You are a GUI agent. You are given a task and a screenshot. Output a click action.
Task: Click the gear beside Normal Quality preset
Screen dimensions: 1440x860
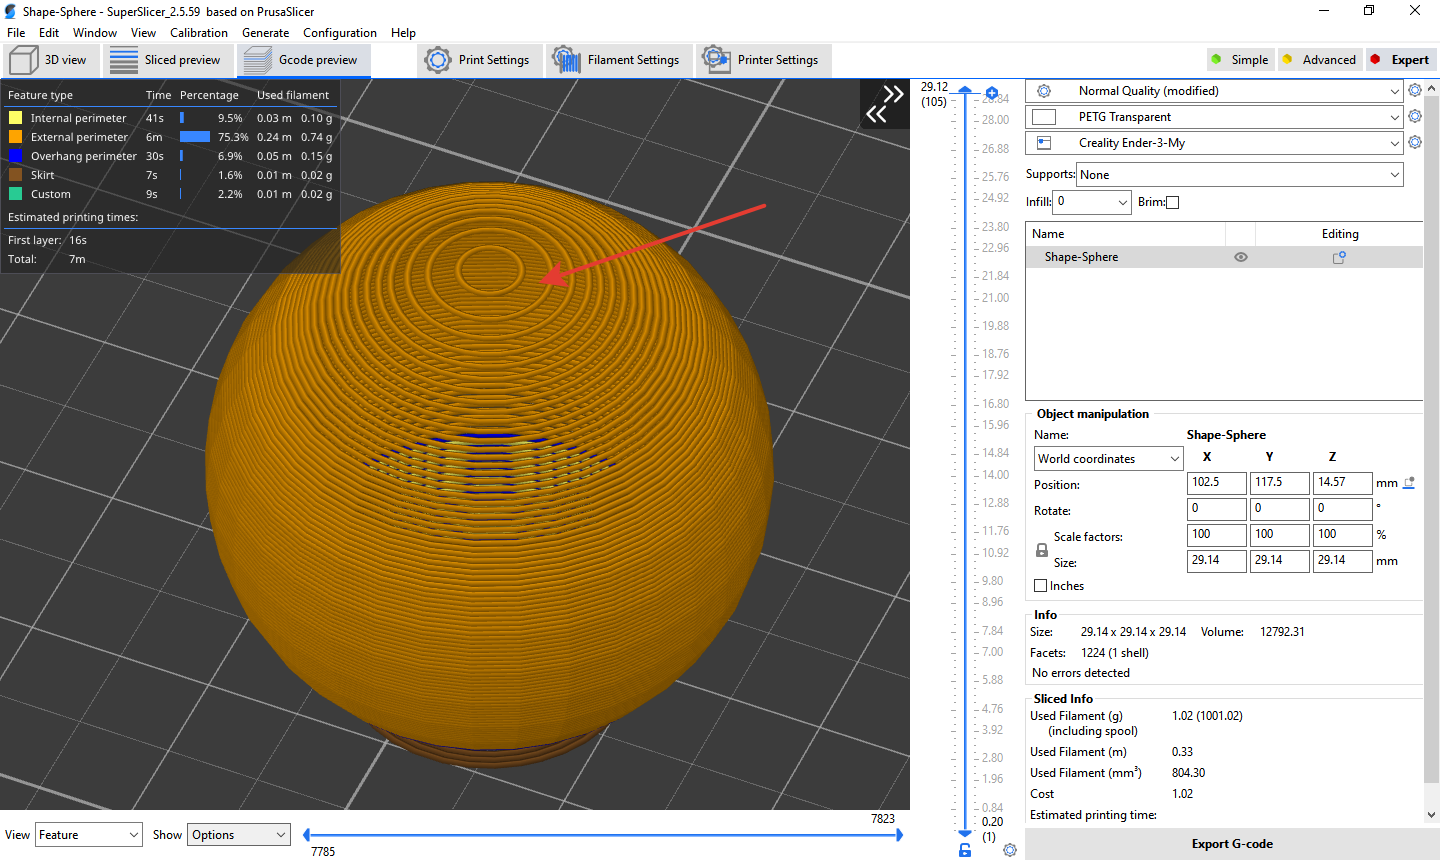click(x=1415, y=90)
